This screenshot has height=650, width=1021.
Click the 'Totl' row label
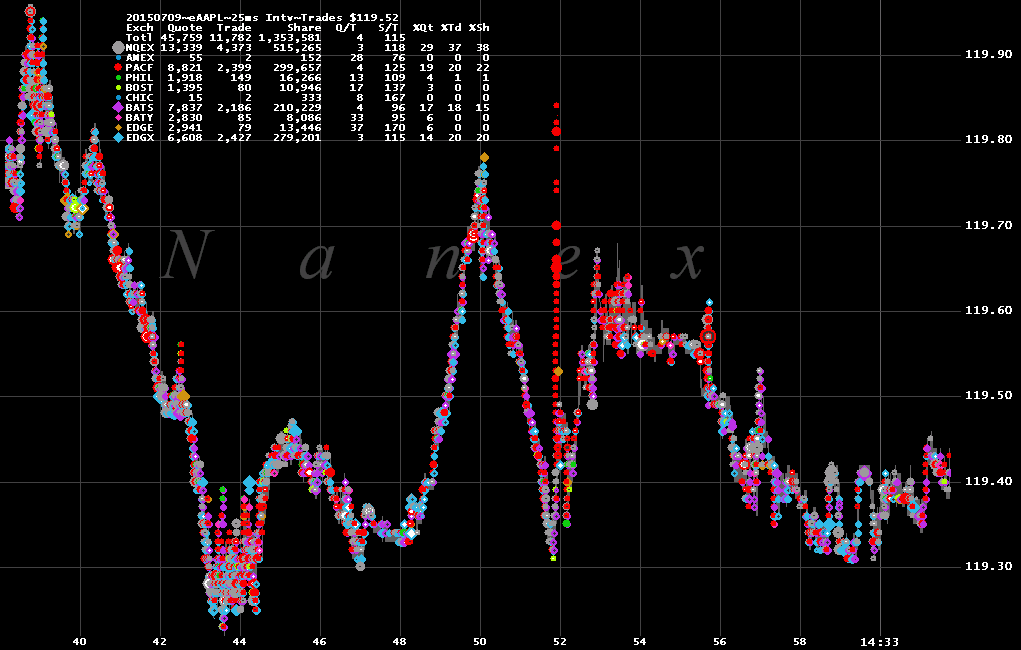(139, 38)
